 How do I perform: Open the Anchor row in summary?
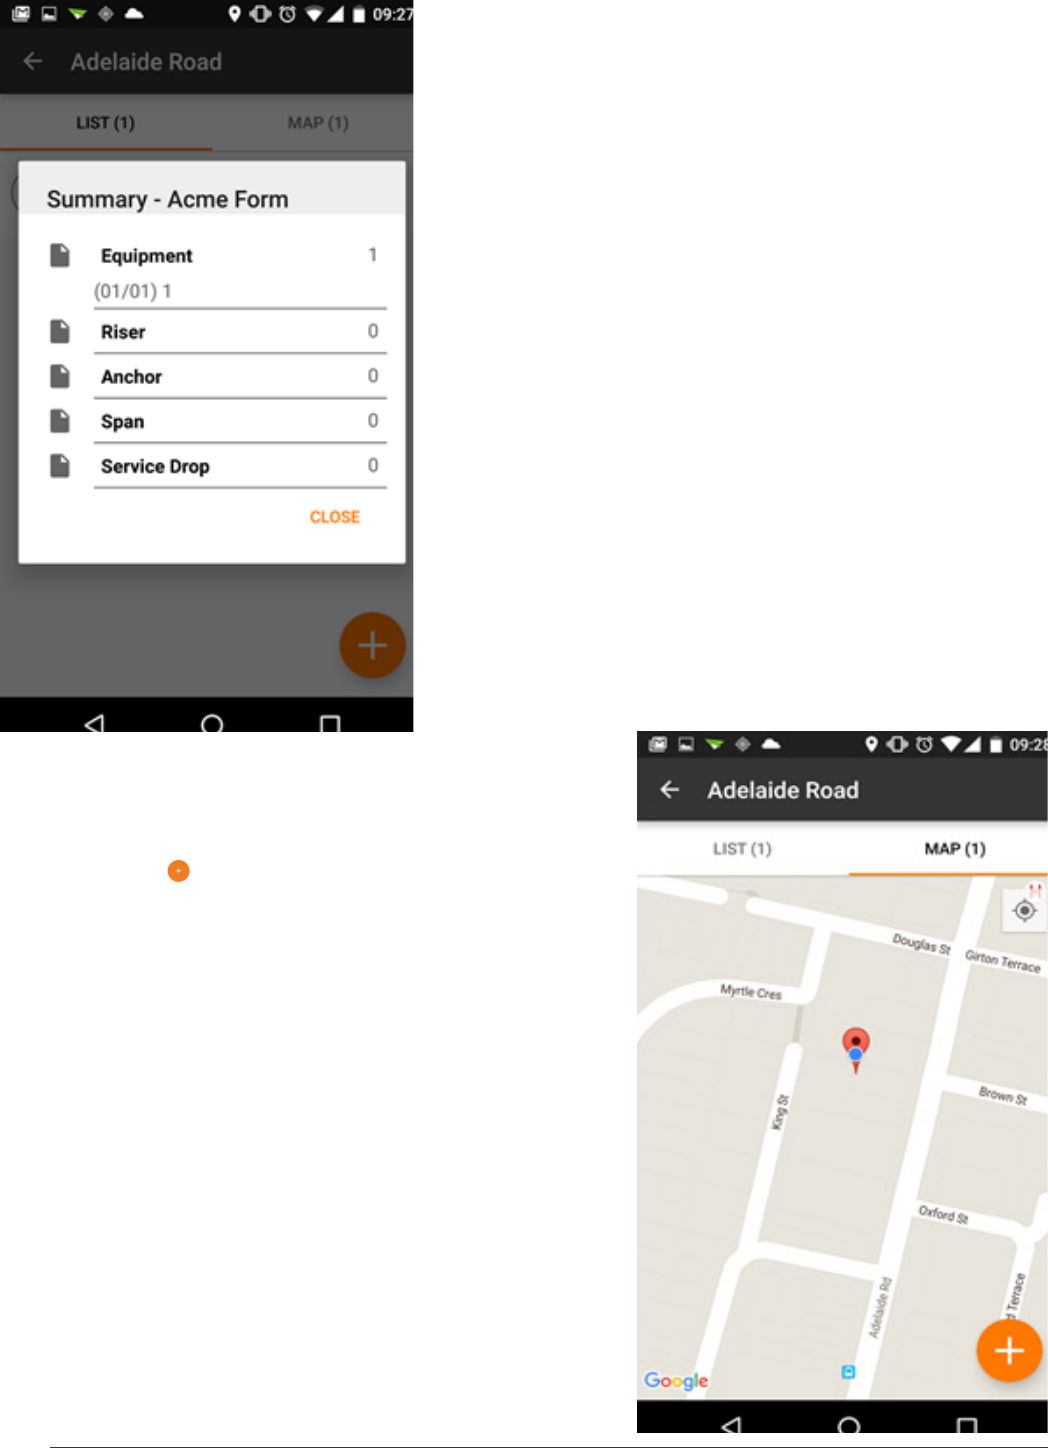pyautogui.click(x=240, y=377)
